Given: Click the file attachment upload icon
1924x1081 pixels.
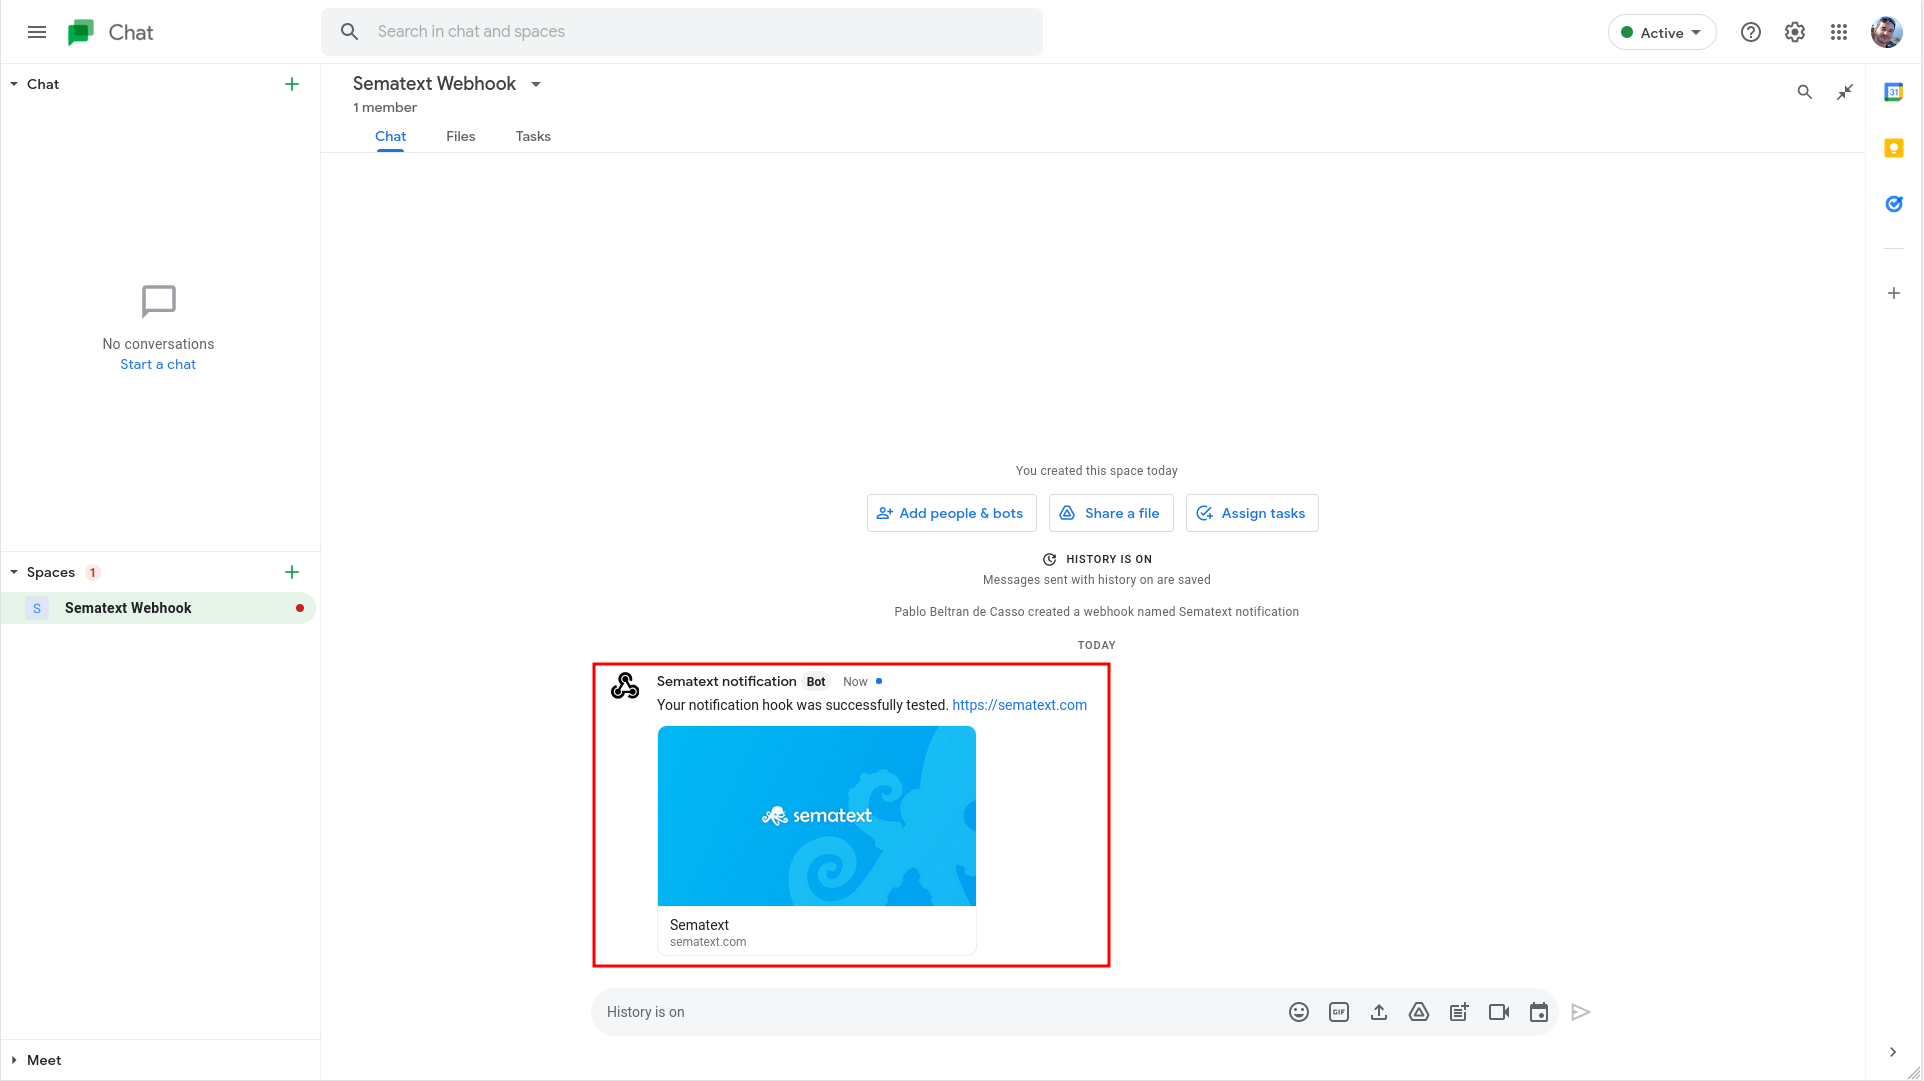Looking at the screenshot, I should tap(1380, 1011).
